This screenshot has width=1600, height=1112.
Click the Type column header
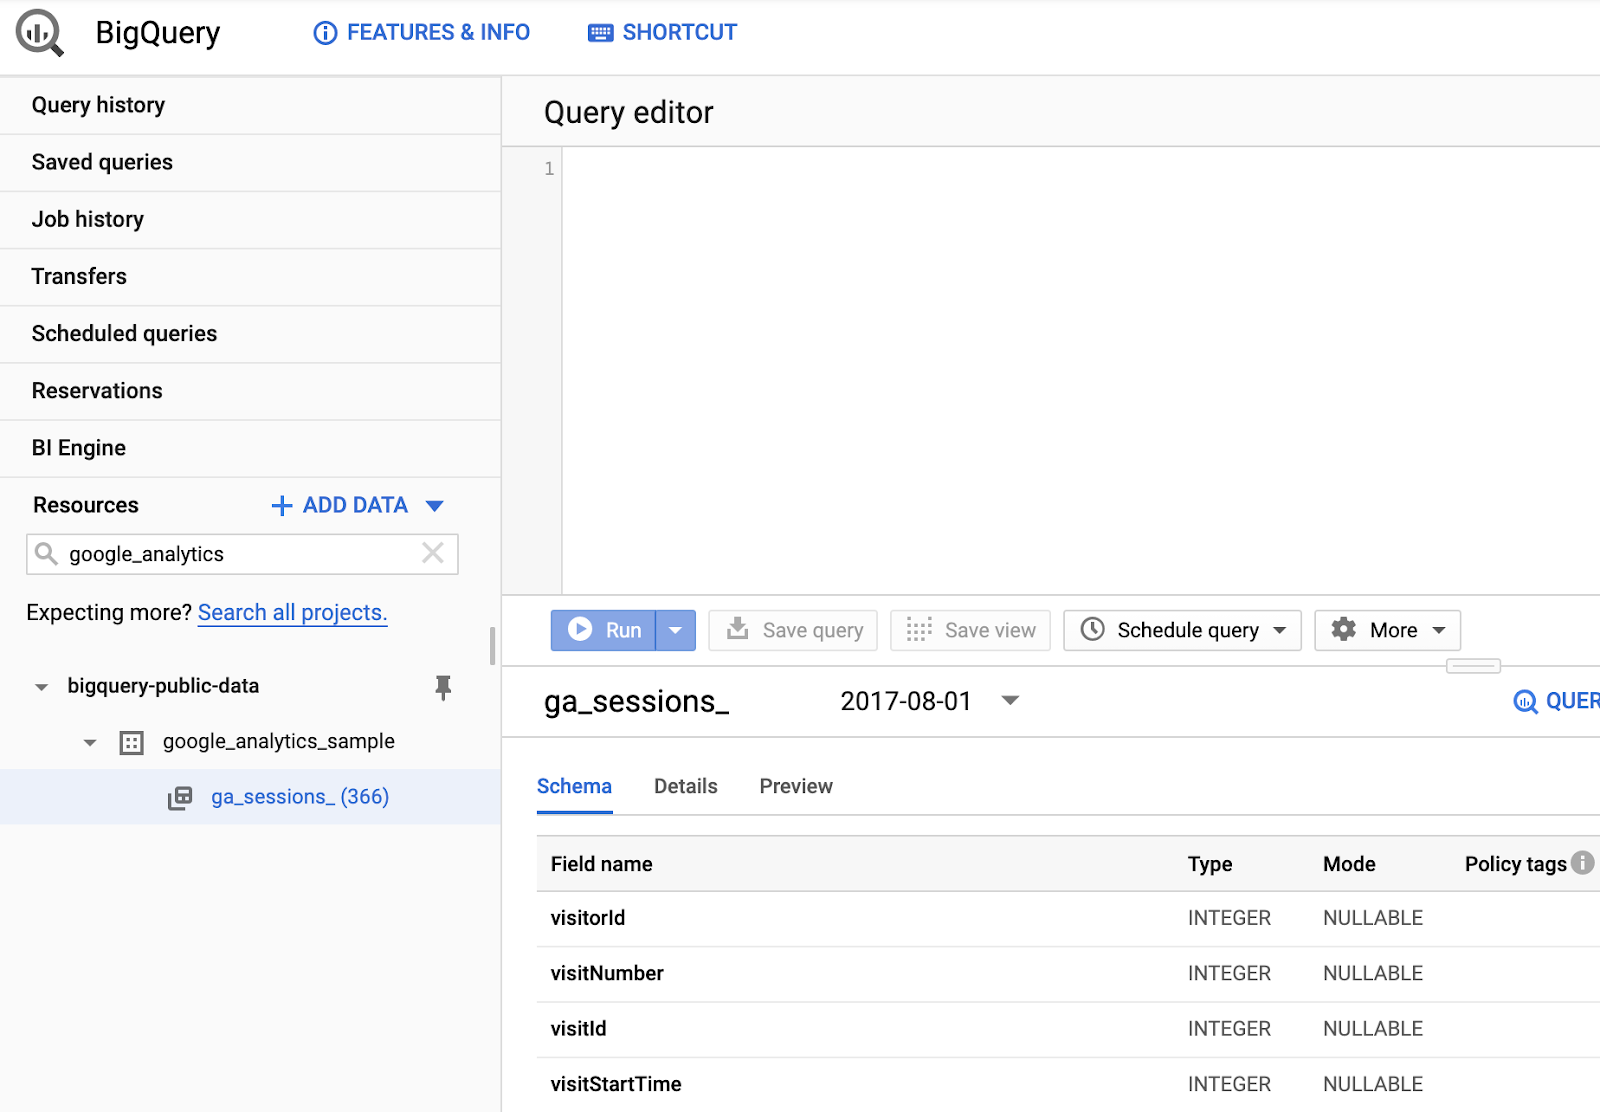[x=1210, y=864]
